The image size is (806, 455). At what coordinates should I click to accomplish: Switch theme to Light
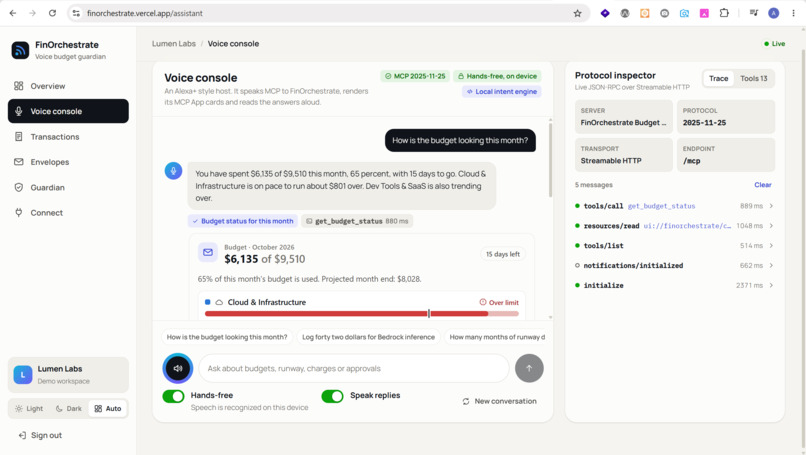pos(29,409)
